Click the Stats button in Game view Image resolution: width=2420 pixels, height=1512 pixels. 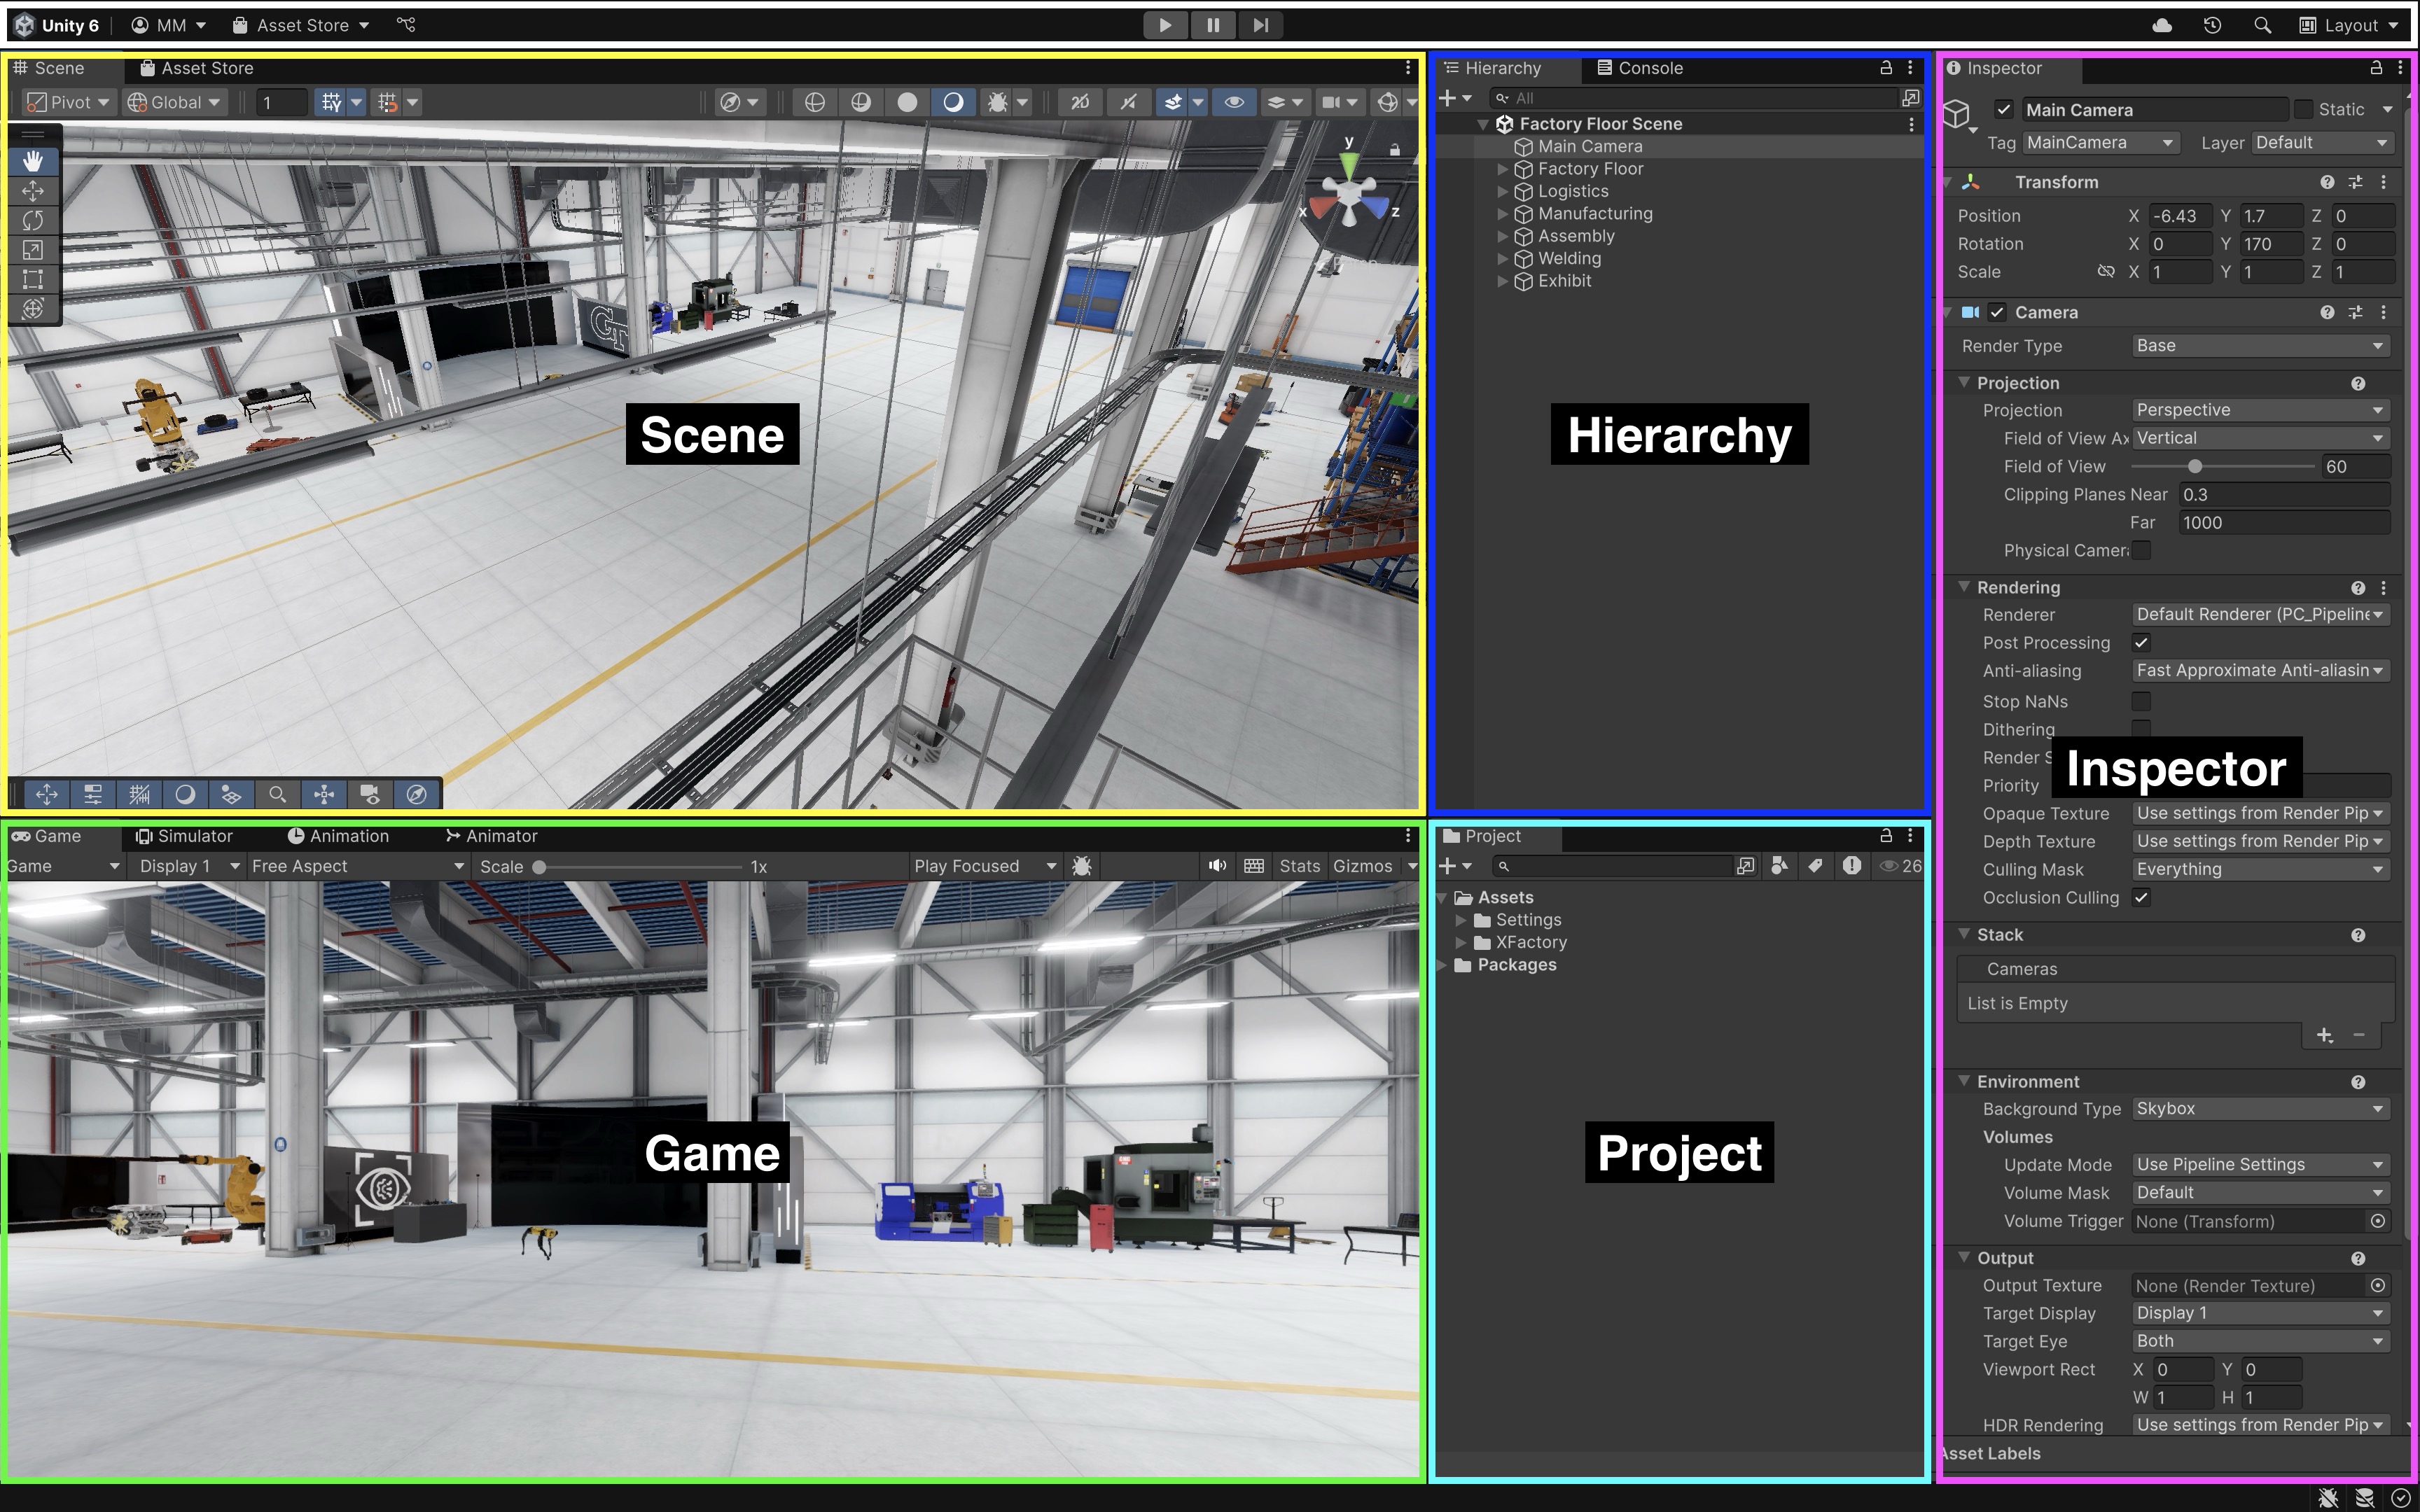1299,866
